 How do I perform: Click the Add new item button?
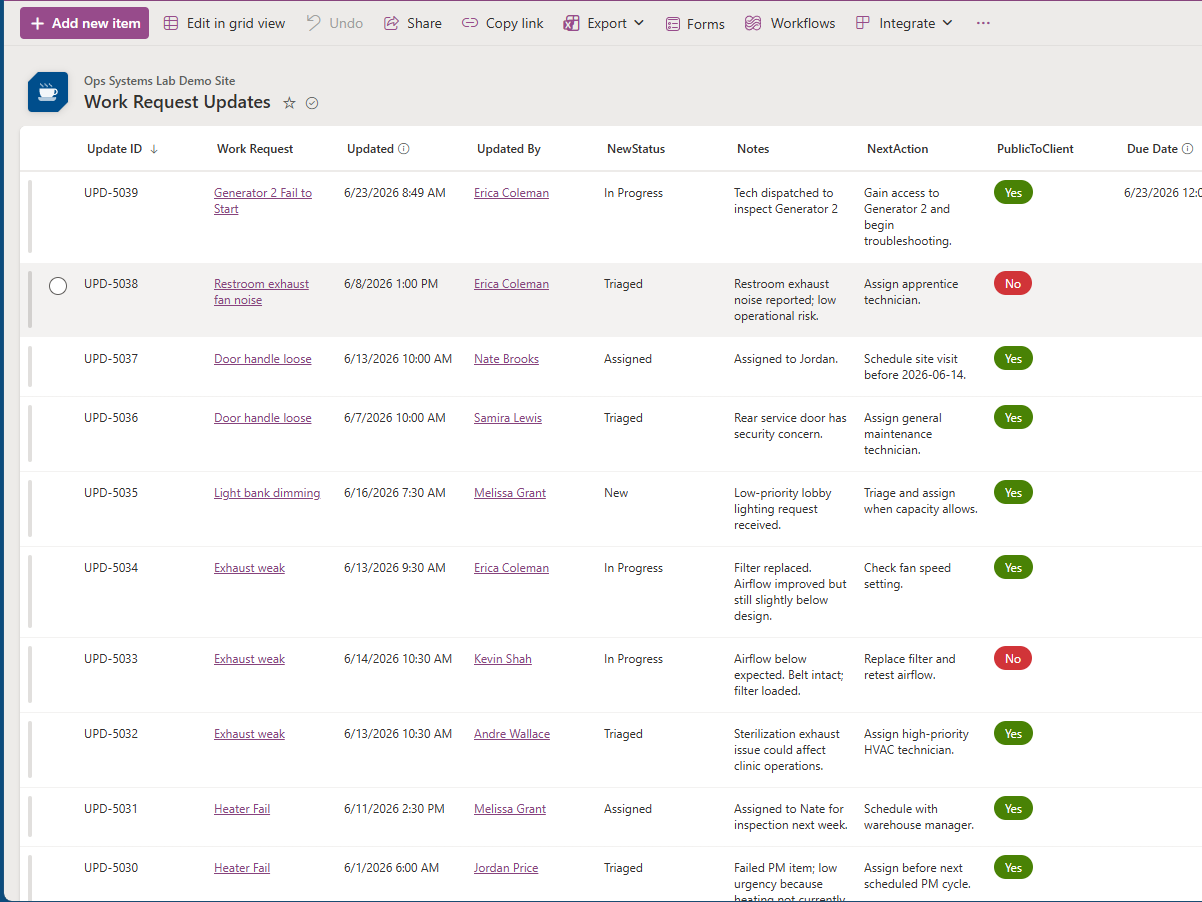pyautogui.click(x=84, y=23)
